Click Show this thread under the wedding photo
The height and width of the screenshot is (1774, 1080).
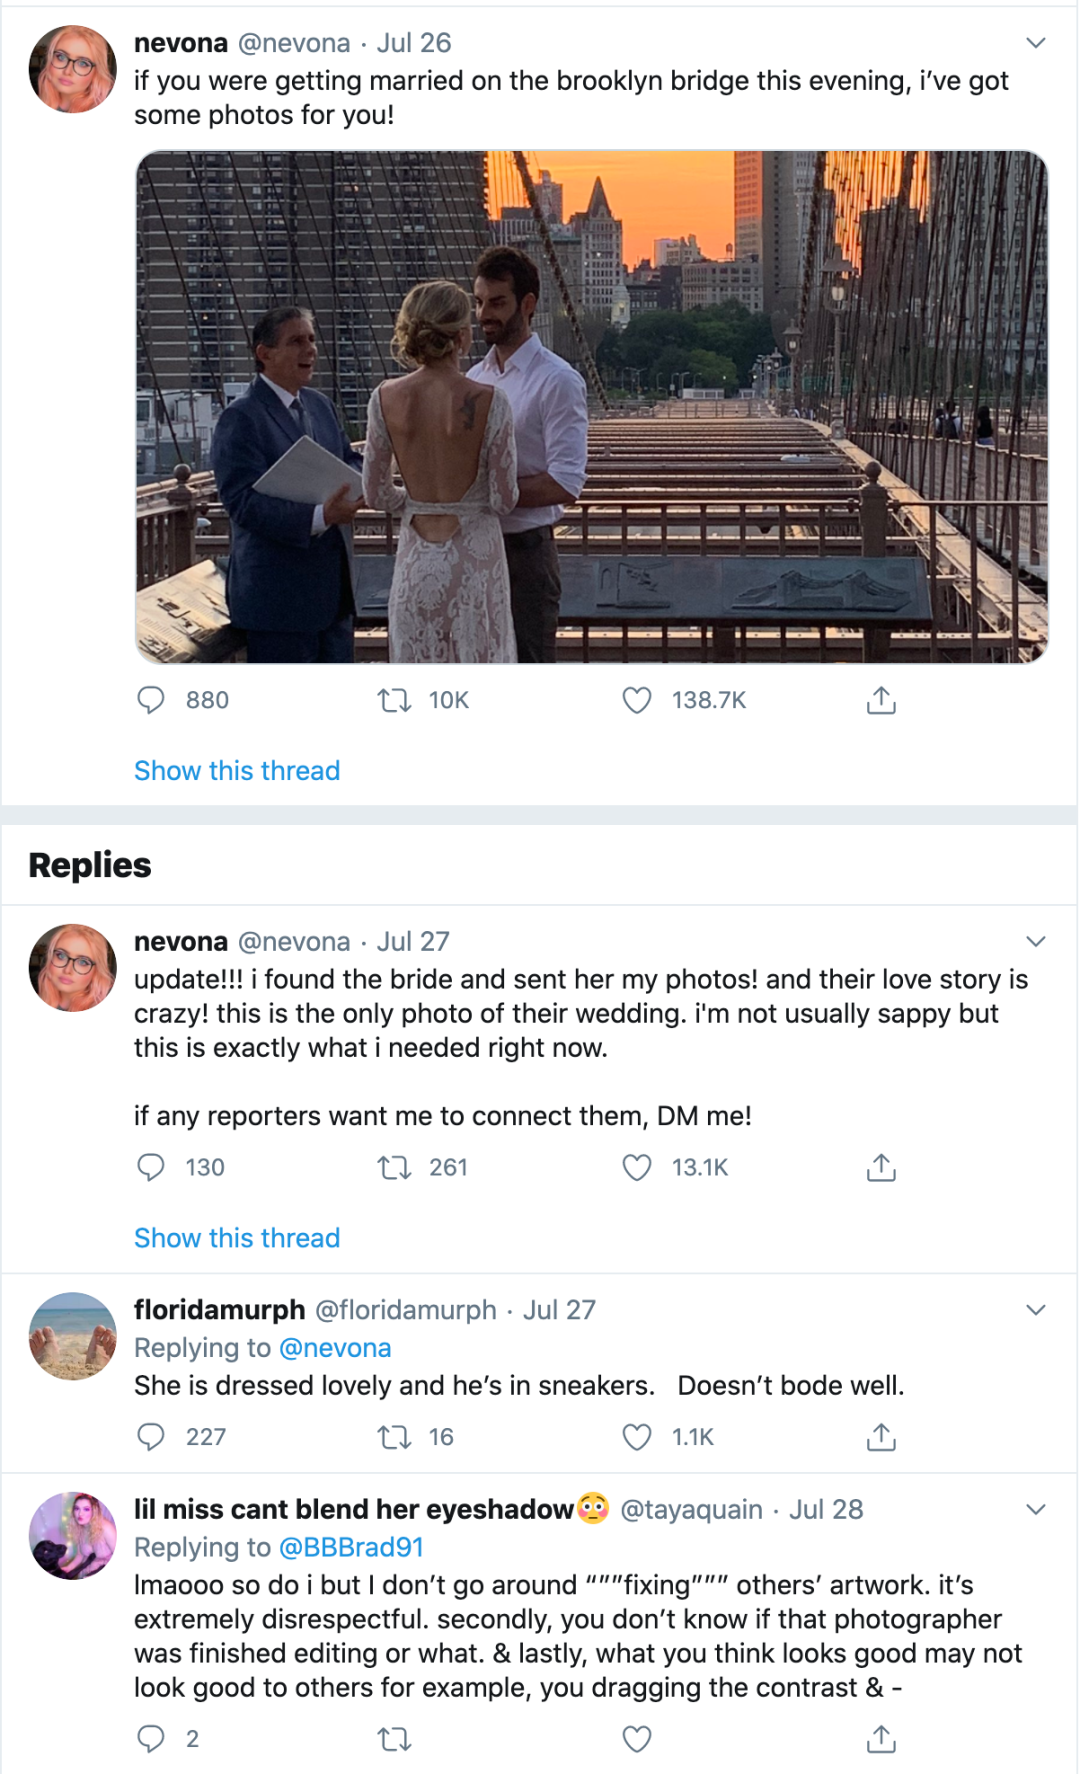(x=237, y=771)
